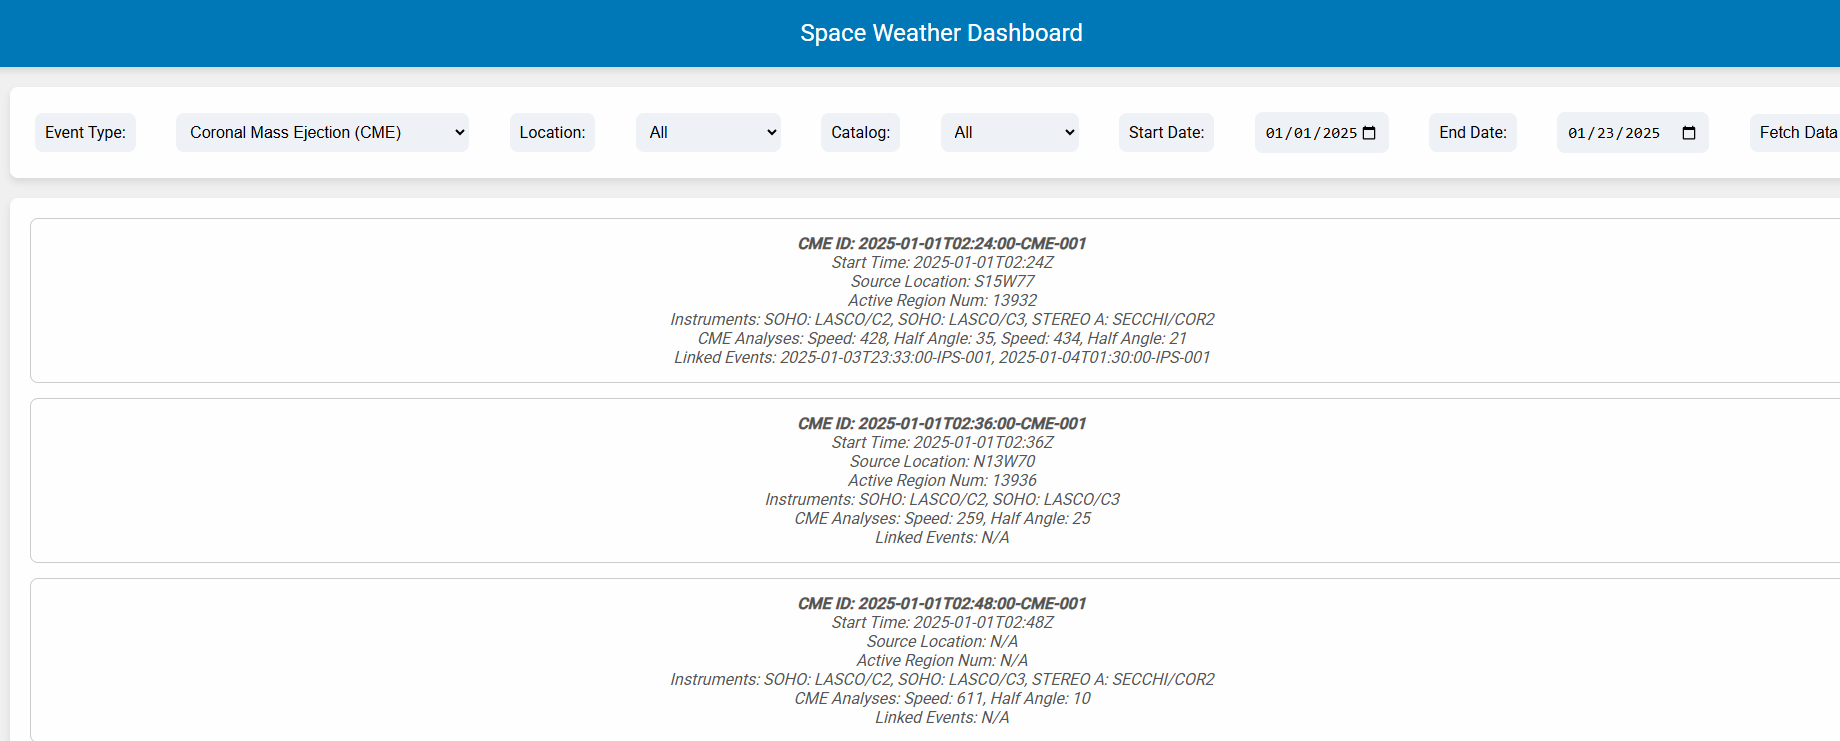
Task: Click Active Region Num: 13936 text
Action: 942,480
